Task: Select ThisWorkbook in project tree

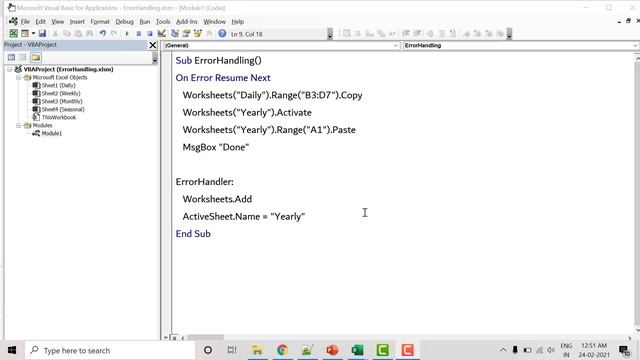Action: [59, 117]
